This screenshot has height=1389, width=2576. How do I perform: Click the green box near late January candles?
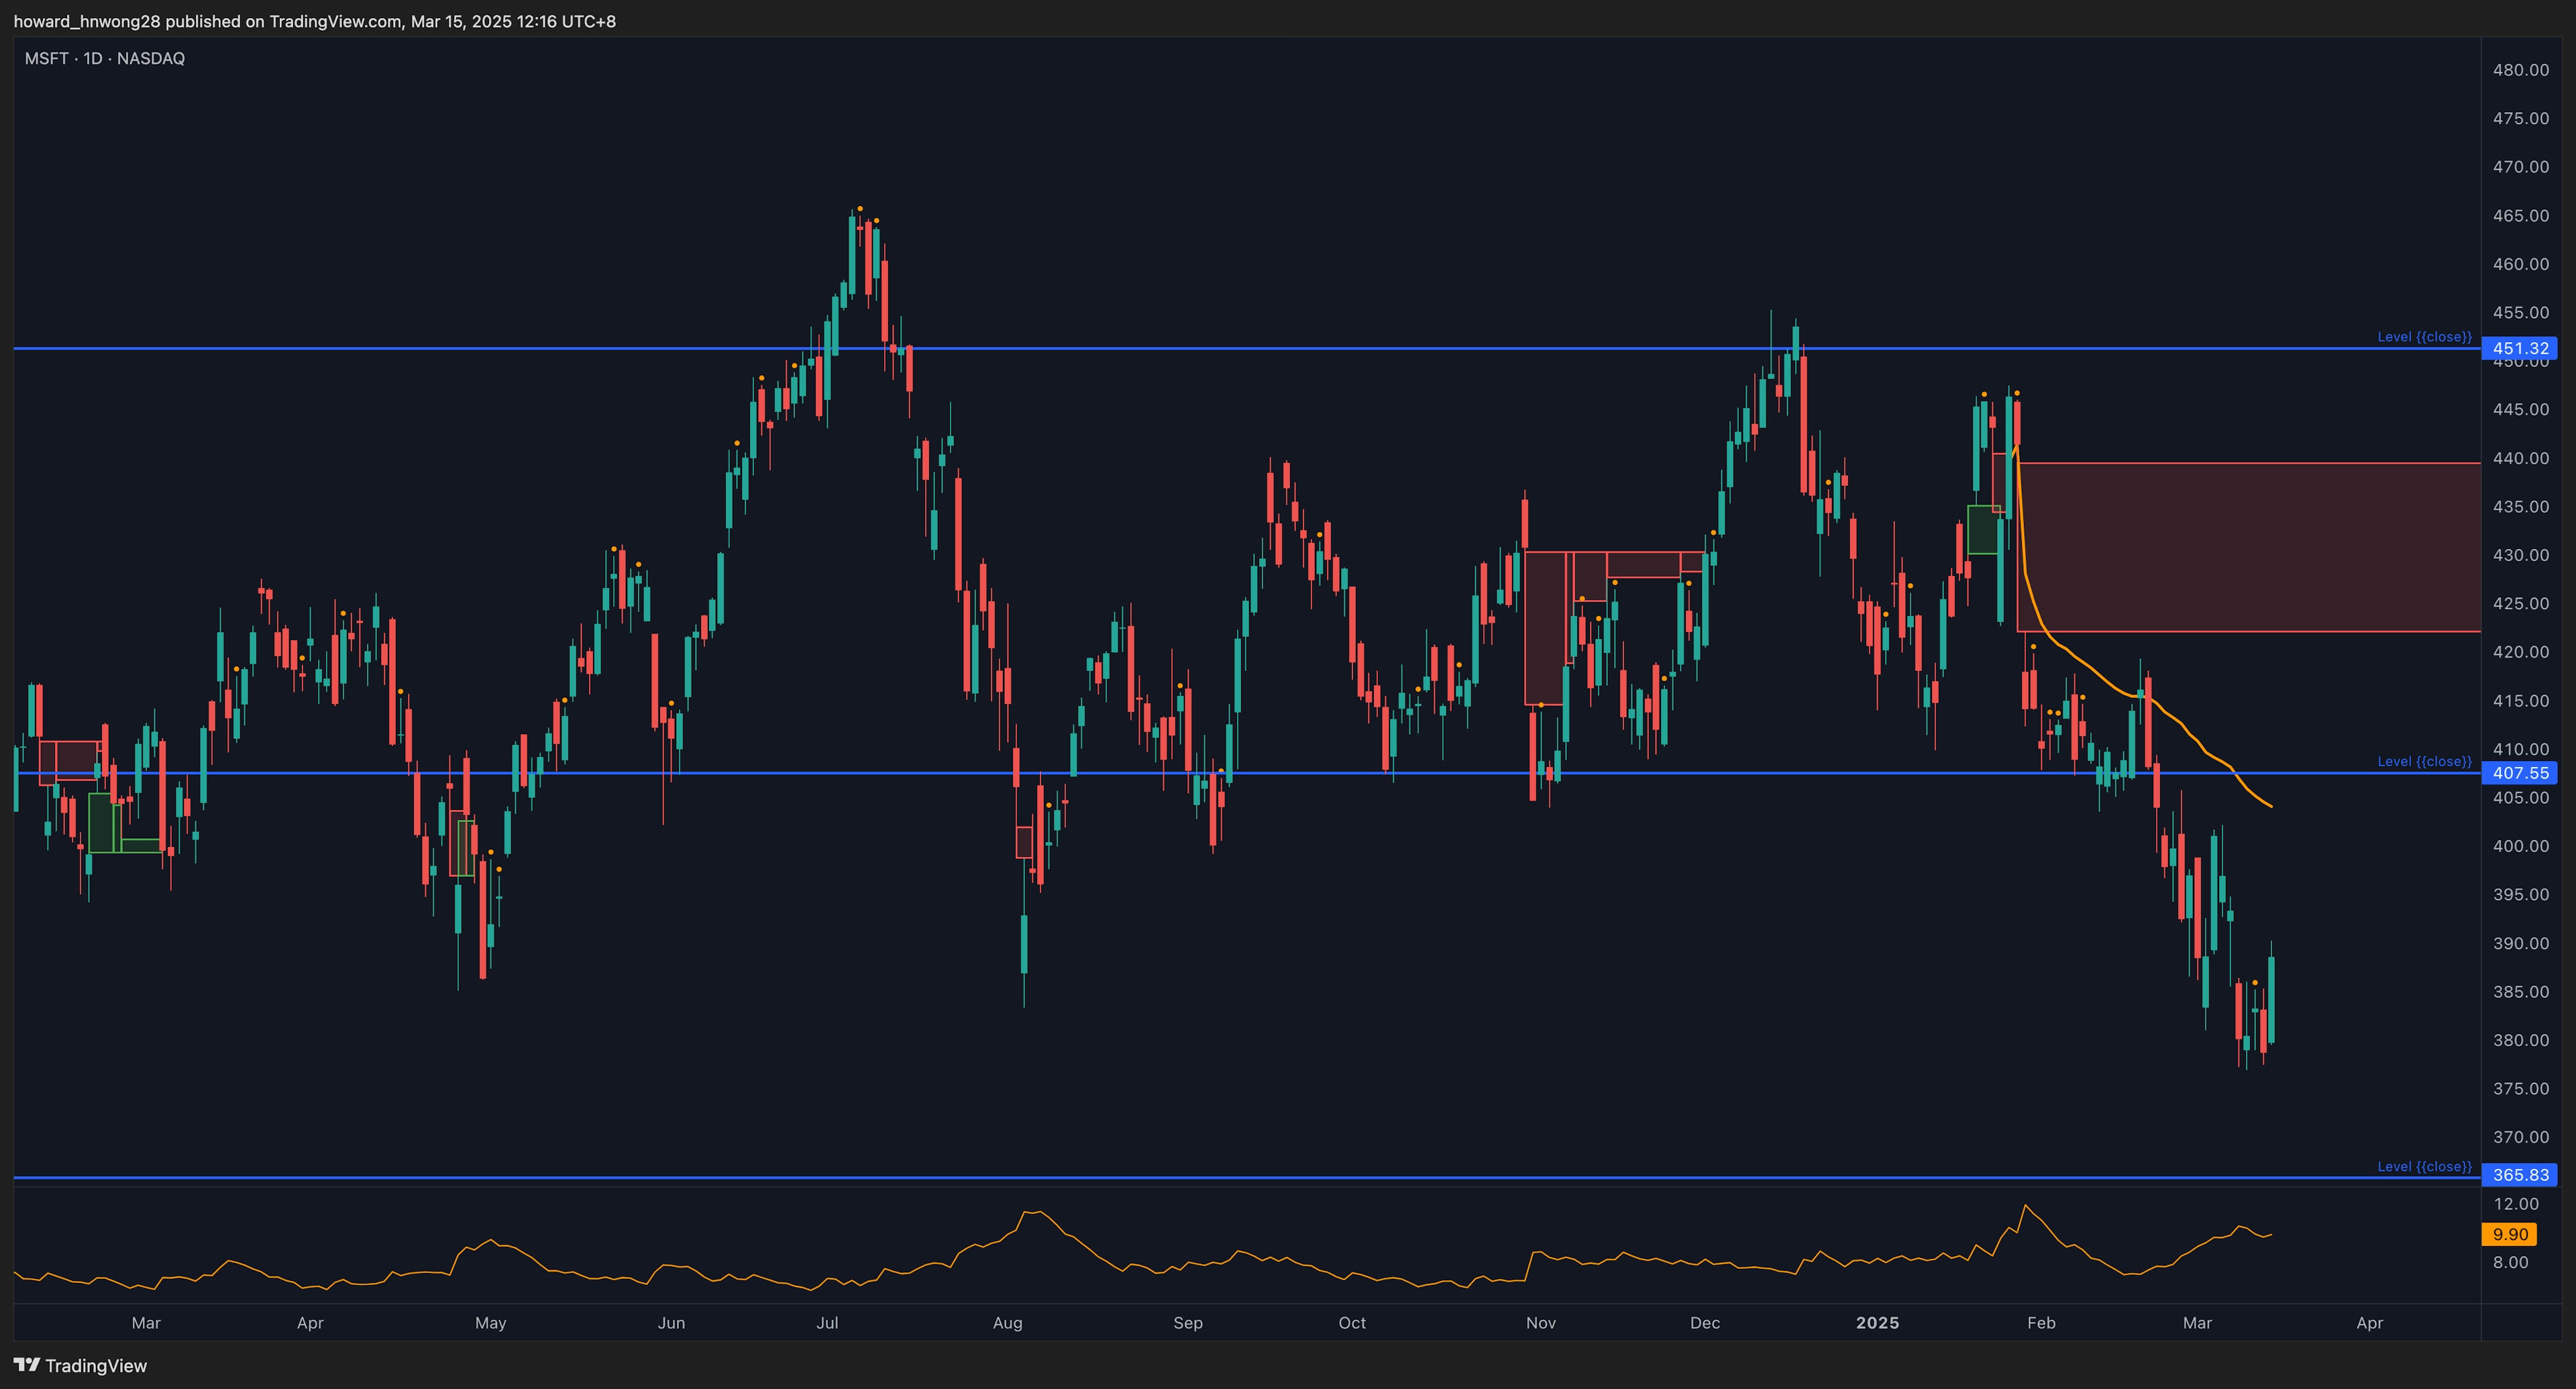[1982, 530]
